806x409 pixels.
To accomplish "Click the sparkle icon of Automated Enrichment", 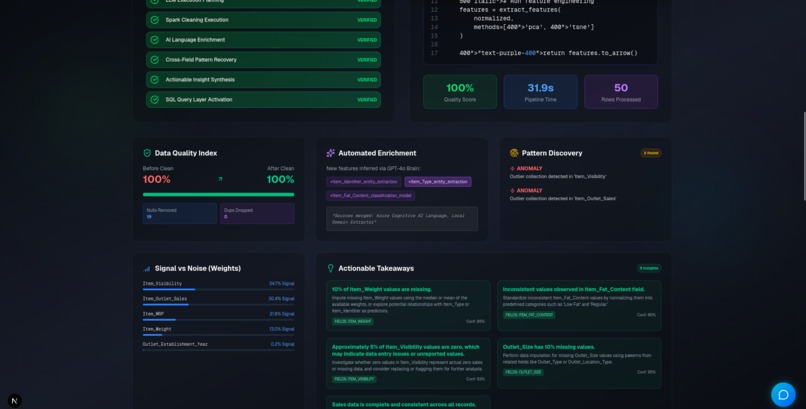I will pos(331,153).
